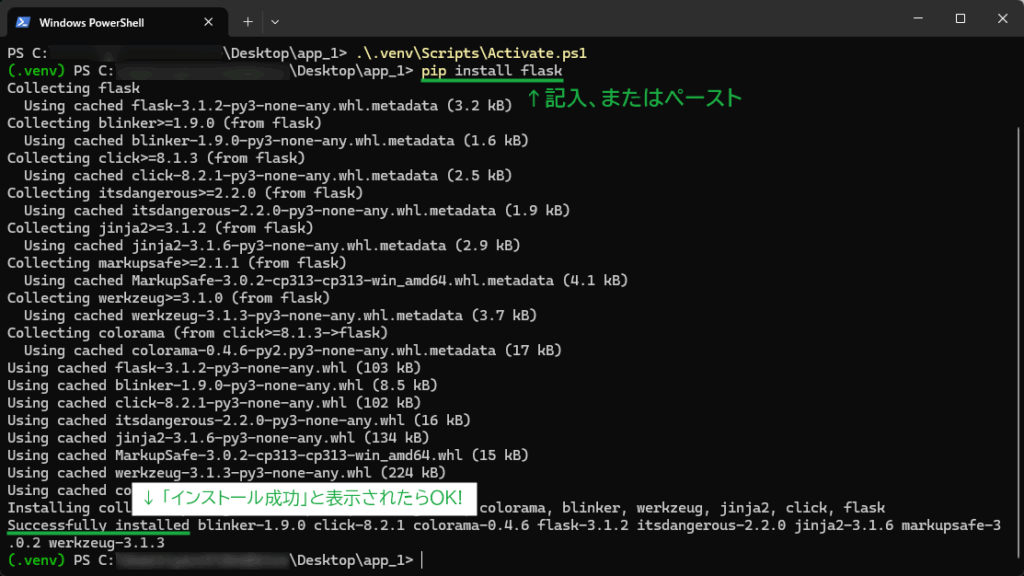Click 'Using cached itsdangerous-2.2.0-py3-none-any.whl (16 kB)' line
This screenshot has height=576, width=1024.
239,421
